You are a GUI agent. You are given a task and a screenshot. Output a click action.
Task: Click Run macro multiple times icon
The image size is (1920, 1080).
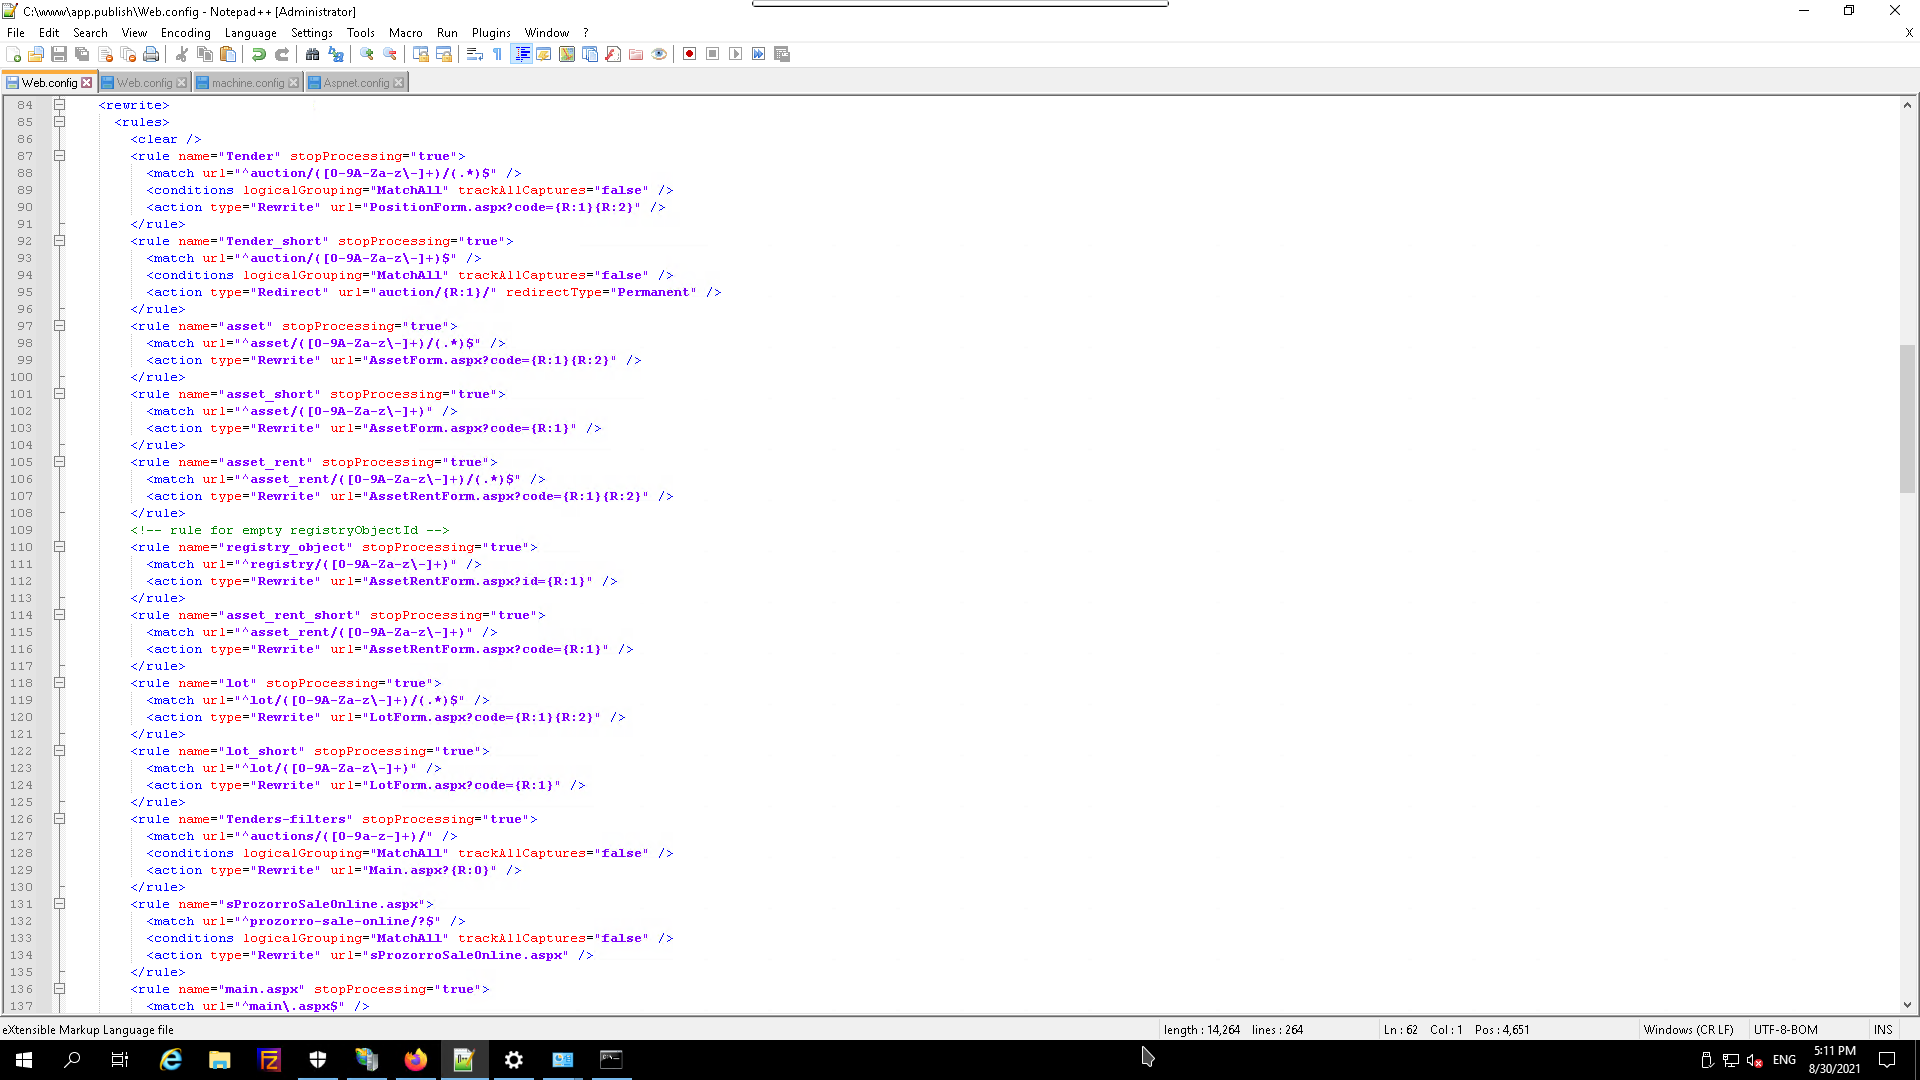click(758, 54)
